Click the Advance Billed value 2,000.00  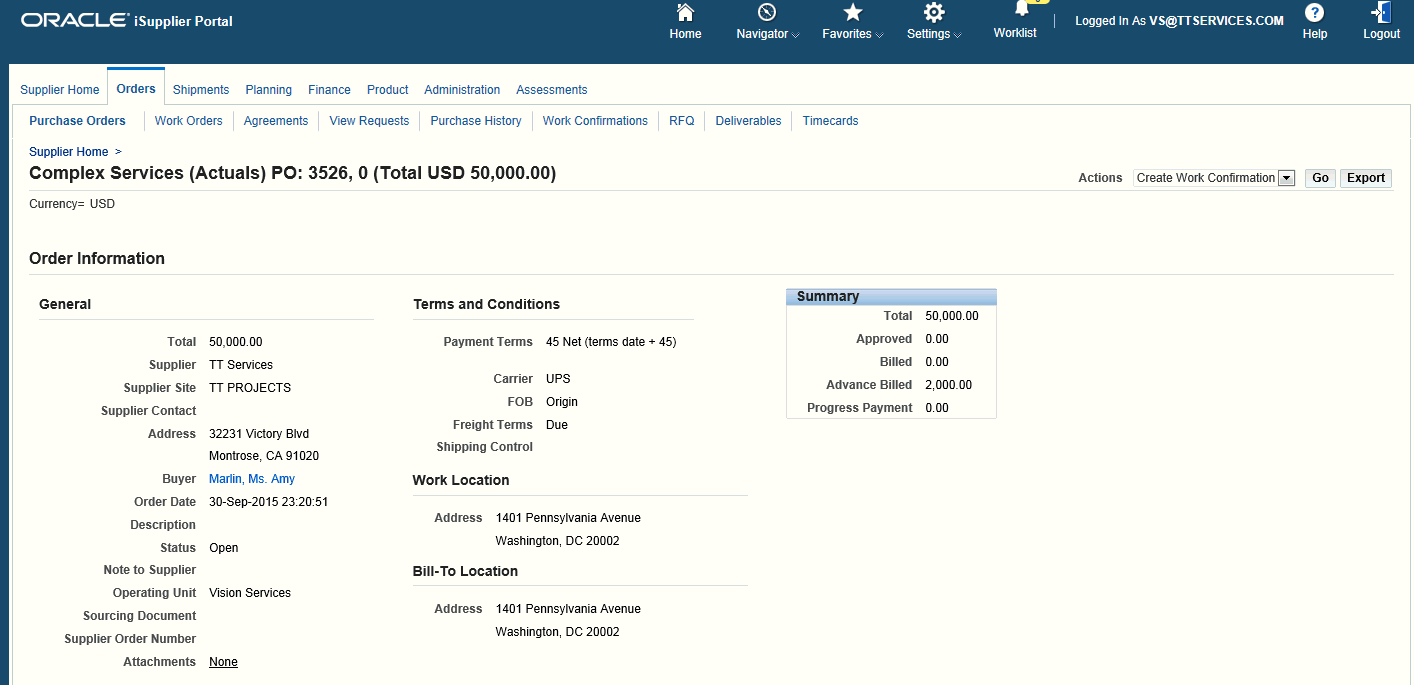coord(949,385)
